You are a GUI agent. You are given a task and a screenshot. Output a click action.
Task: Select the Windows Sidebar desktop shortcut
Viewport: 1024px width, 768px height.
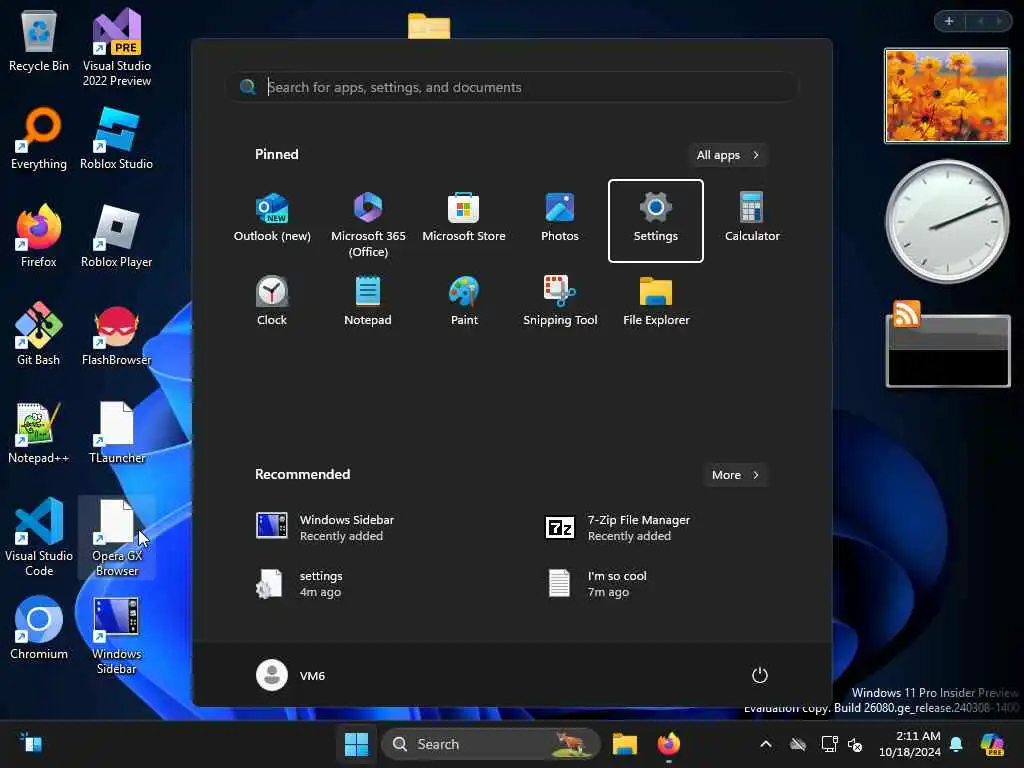coord(116,635)
